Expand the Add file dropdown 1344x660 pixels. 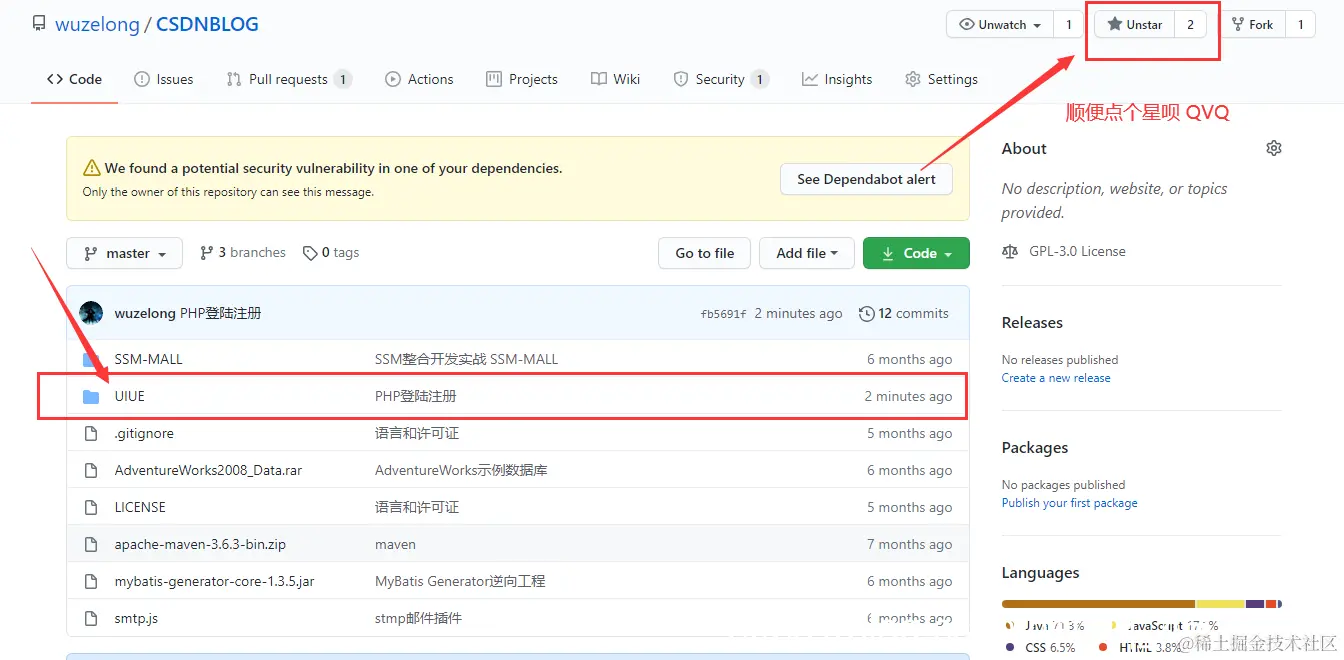coord(807,253)
